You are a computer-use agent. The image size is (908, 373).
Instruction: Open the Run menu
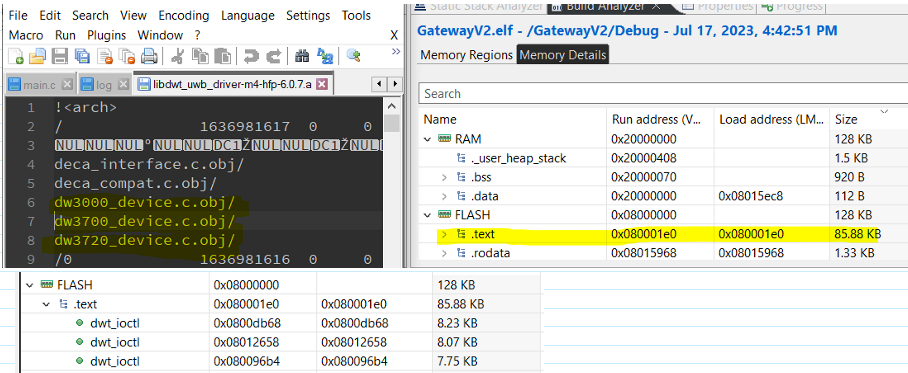point(65,35)
